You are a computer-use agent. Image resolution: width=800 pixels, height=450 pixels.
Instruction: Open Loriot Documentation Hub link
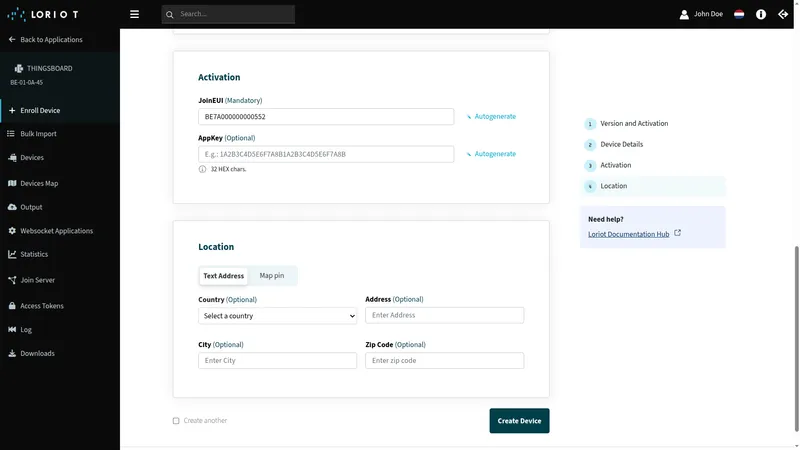coord(629,234)
